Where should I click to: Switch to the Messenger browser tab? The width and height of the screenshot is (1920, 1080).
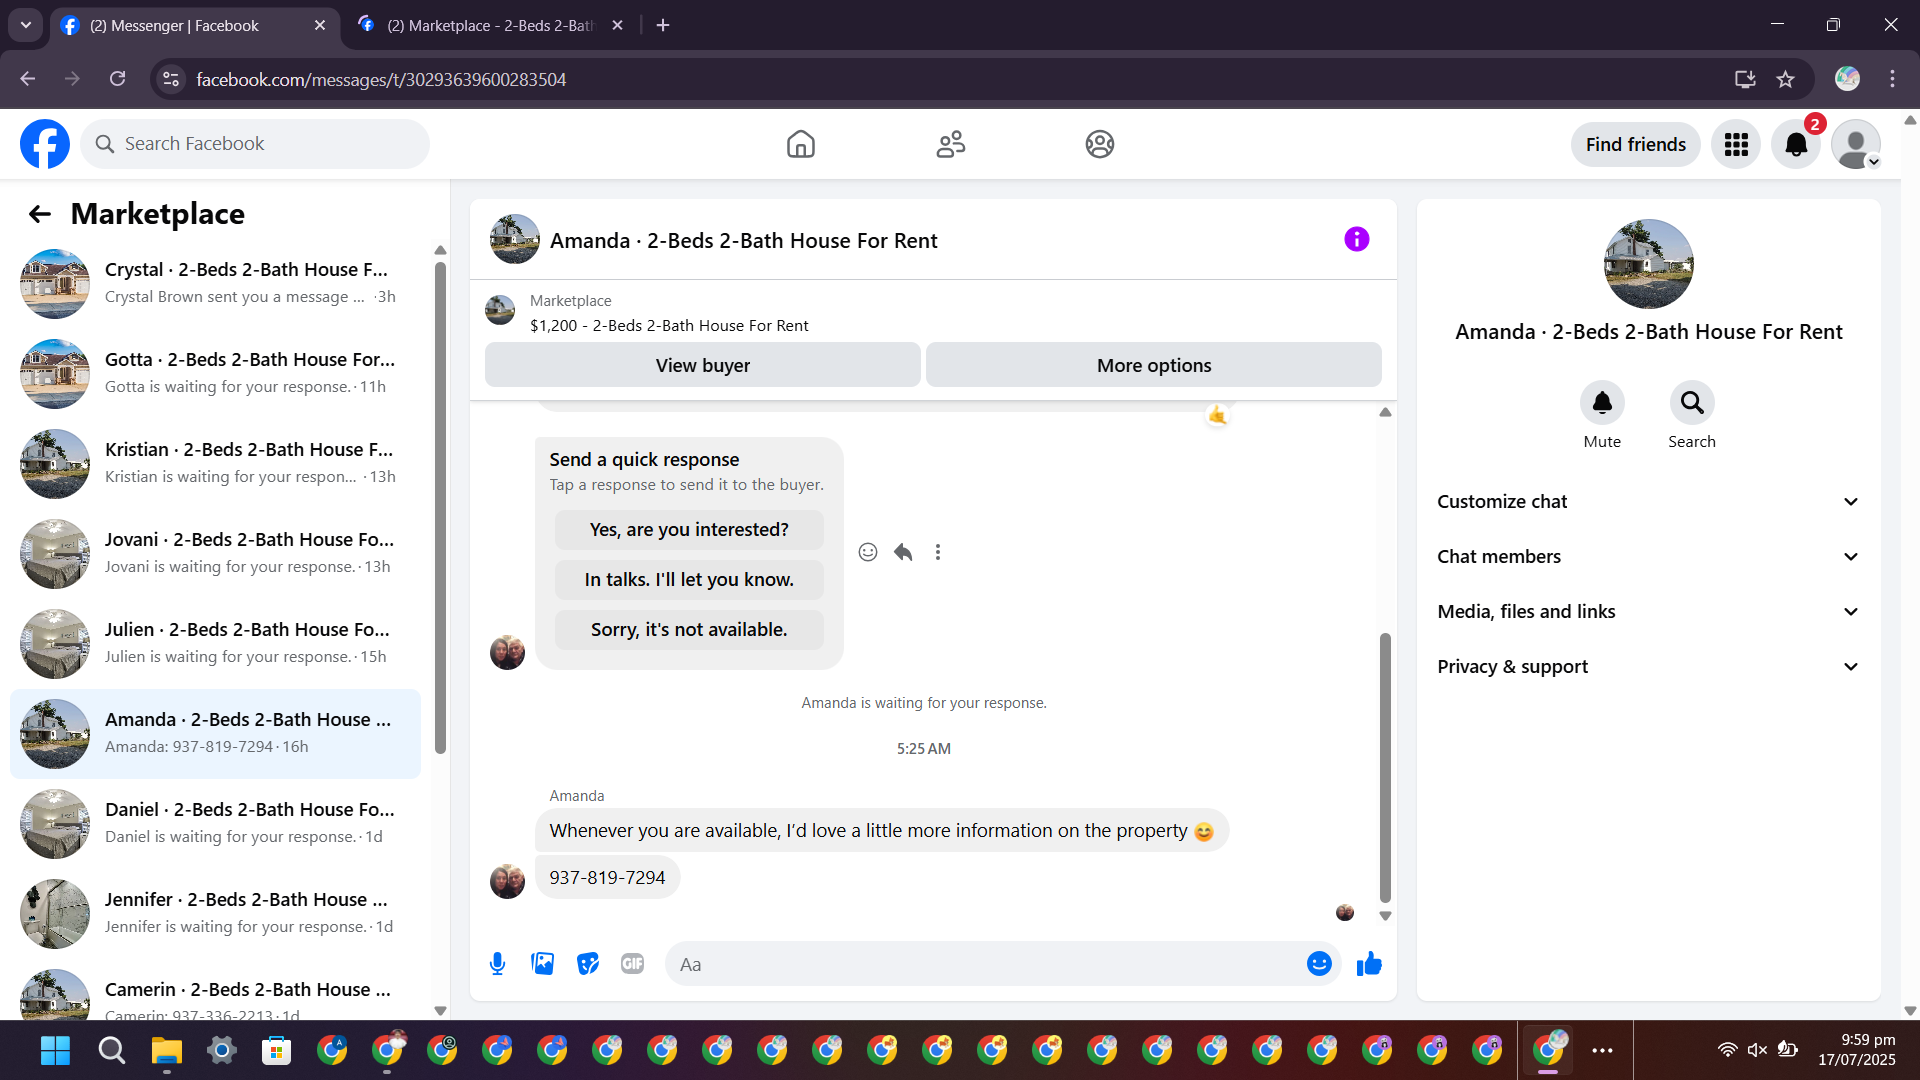click(195, 26)
